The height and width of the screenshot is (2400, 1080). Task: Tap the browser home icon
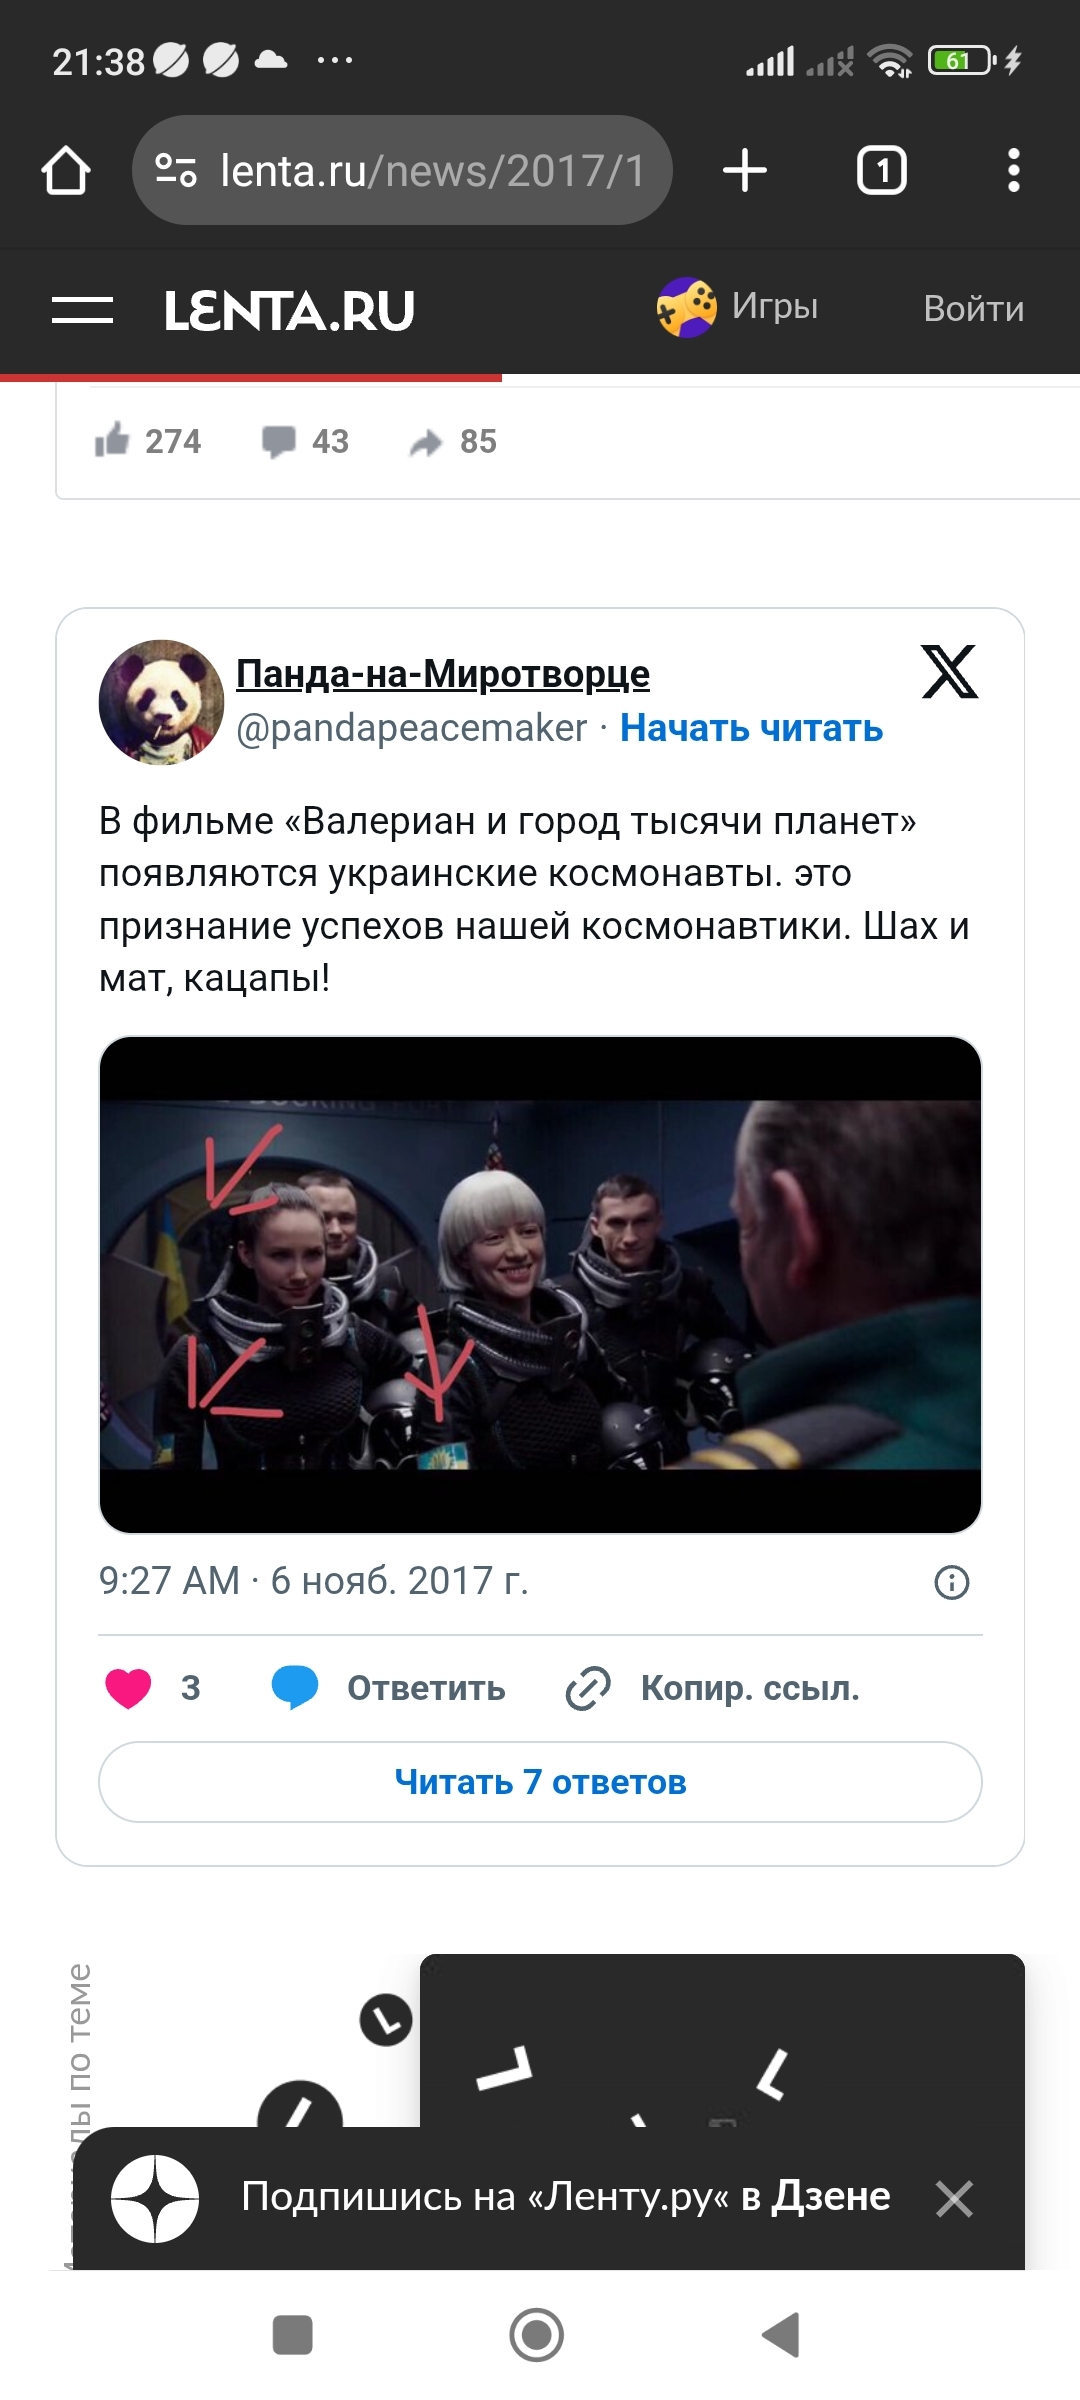[x=66, y=170]
